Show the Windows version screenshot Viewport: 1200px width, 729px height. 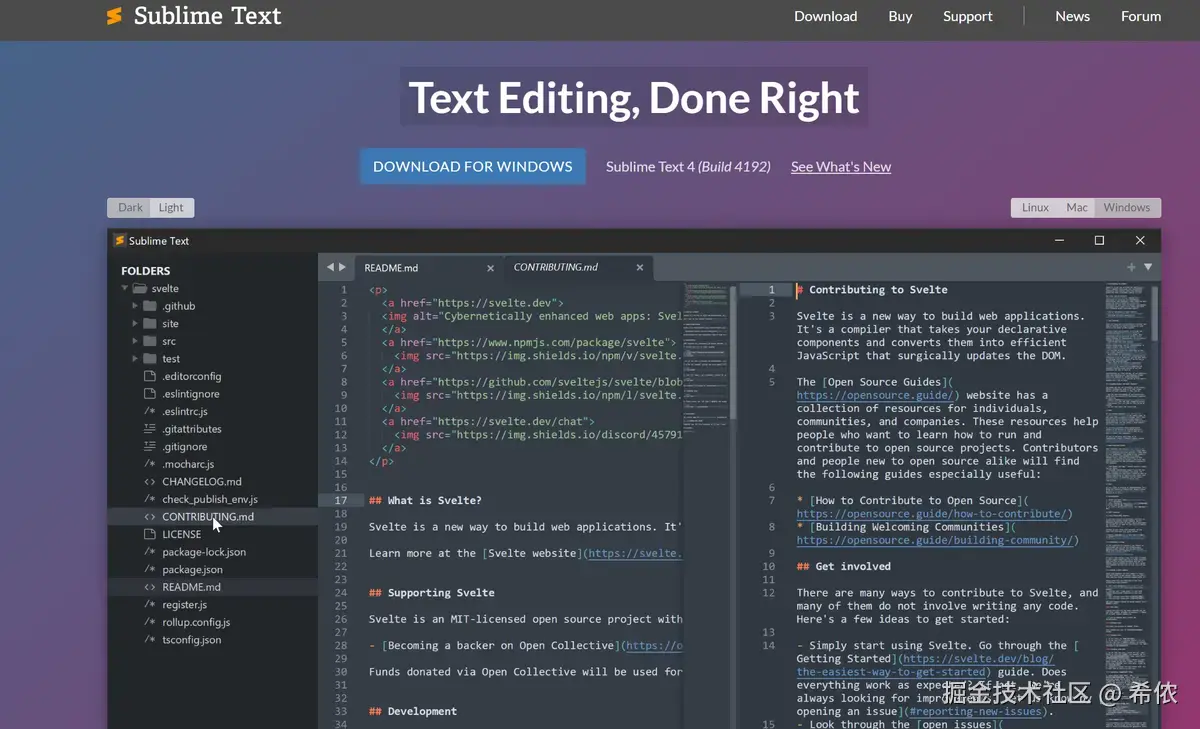click(1127, 208)
